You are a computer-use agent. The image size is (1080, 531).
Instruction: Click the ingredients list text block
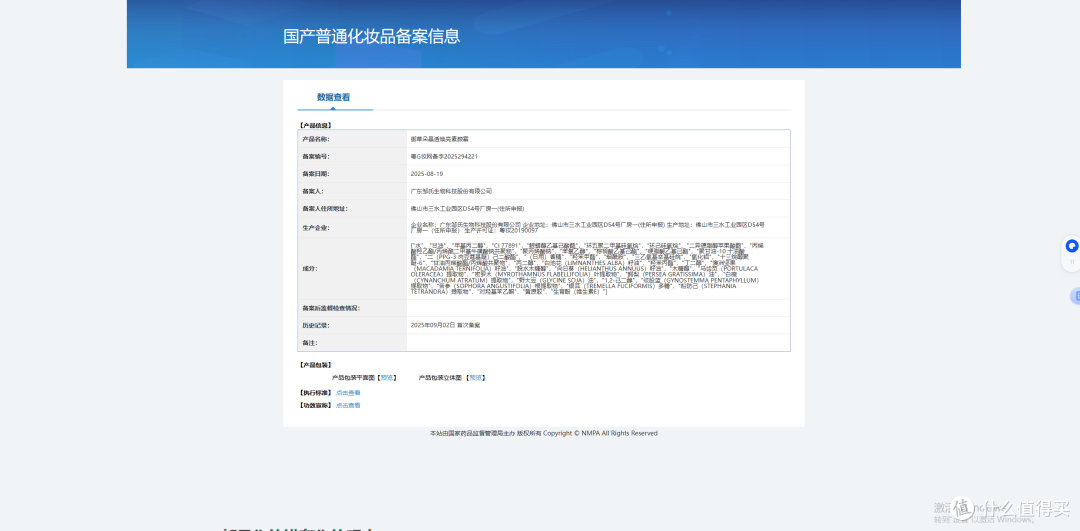click(x=588, y=268)
